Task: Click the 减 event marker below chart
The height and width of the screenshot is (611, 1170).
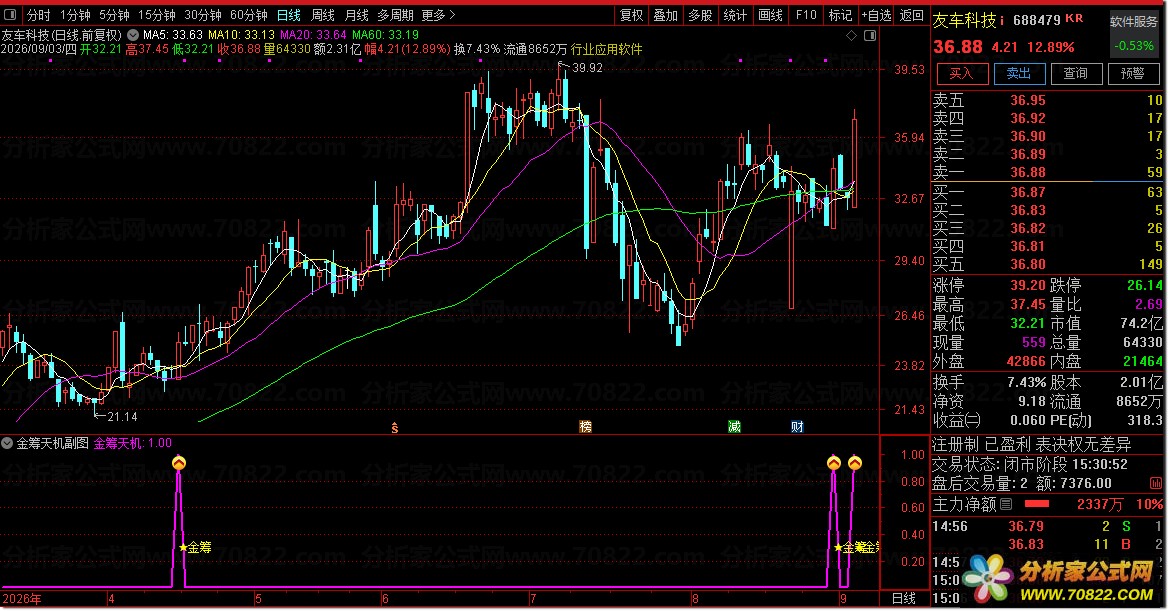Action: pyautogui.click(x=734, y=427)
